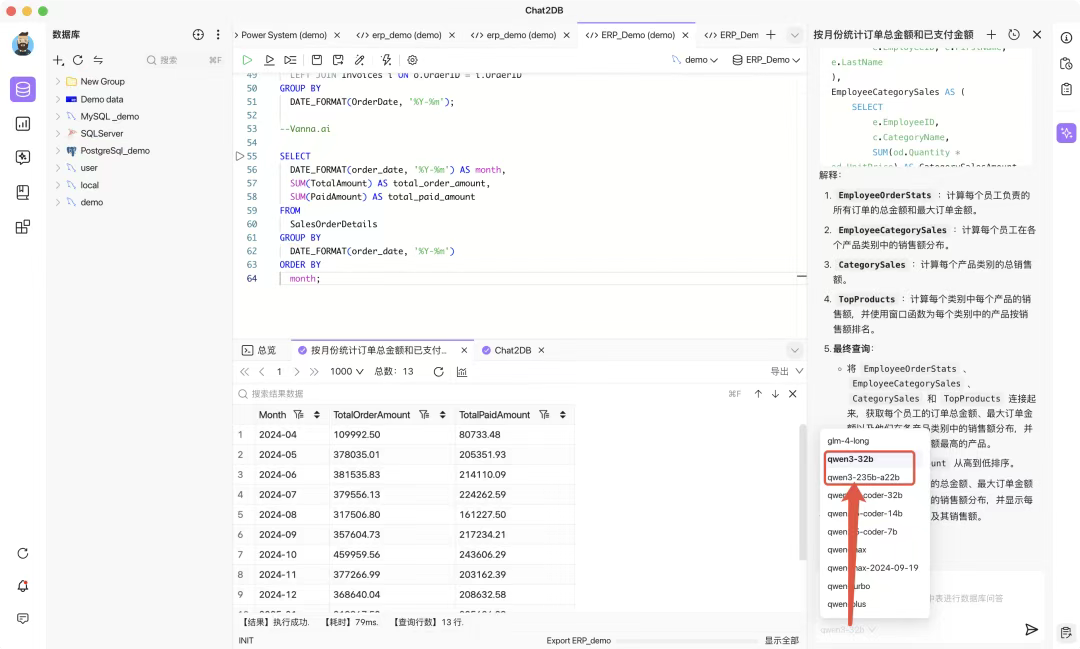Open the chart view icon in result toolbar
1080x649 pixels.
pos(461,372)
